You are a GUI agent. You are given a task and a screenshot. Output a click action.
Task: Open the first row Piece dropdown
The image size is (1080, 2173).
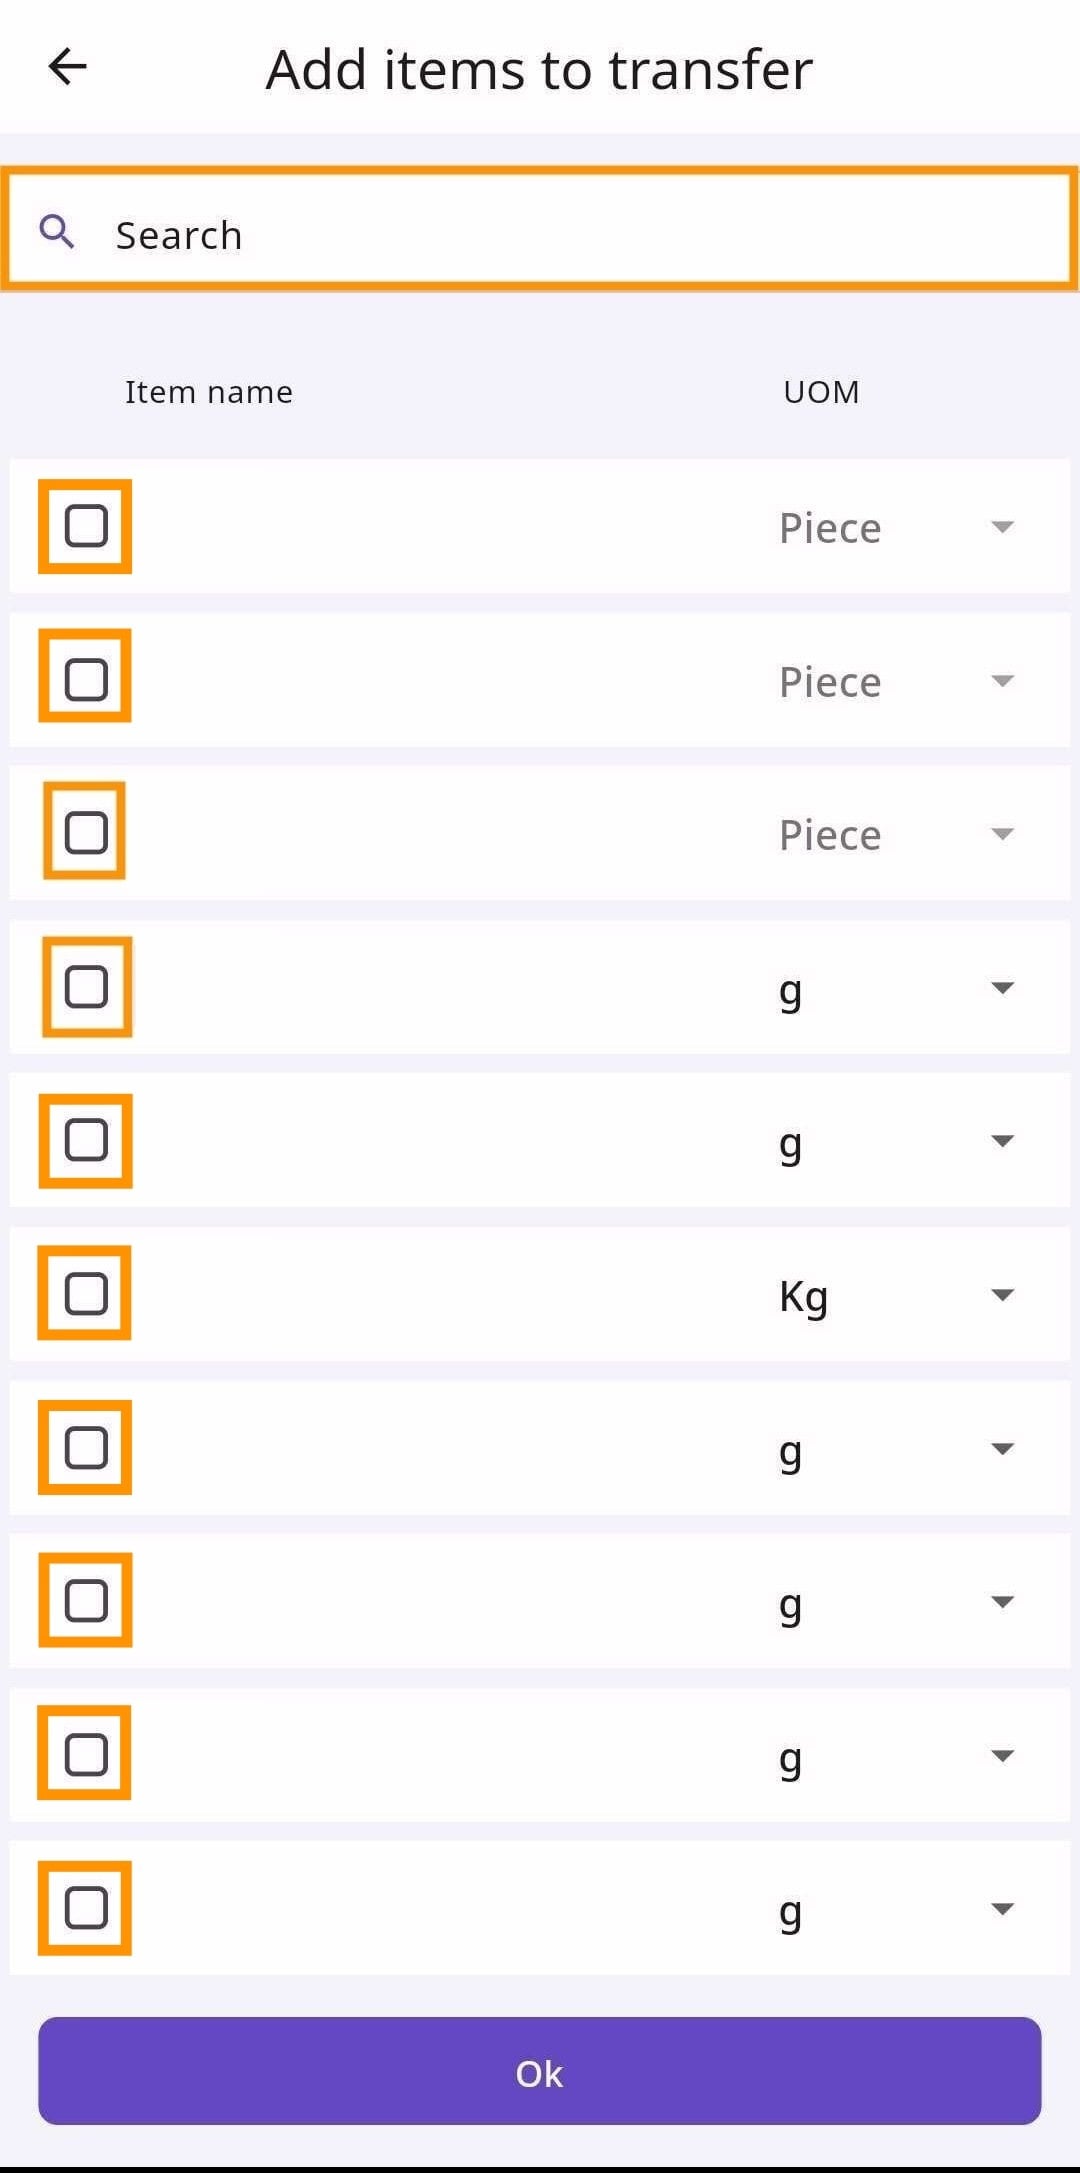click(x=1001, y=527)
